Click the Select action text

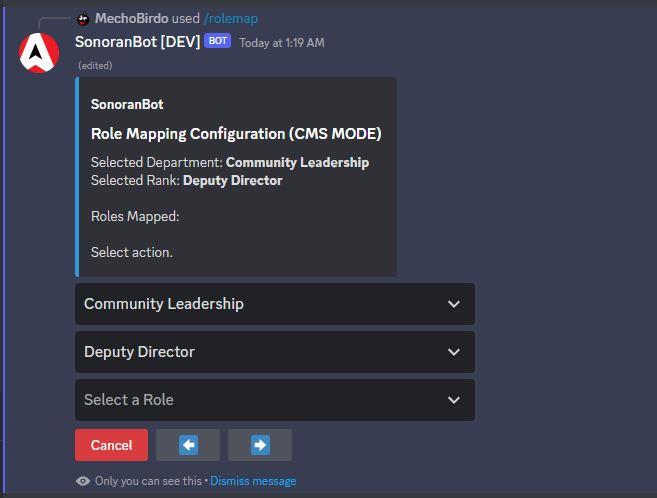132,252
